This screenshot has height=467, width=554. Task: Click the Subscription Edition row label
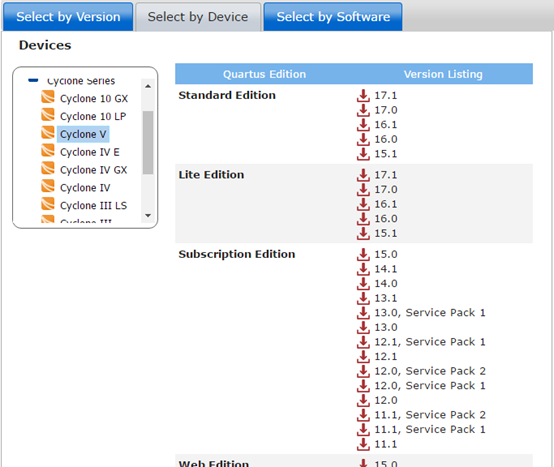(237, 254)
